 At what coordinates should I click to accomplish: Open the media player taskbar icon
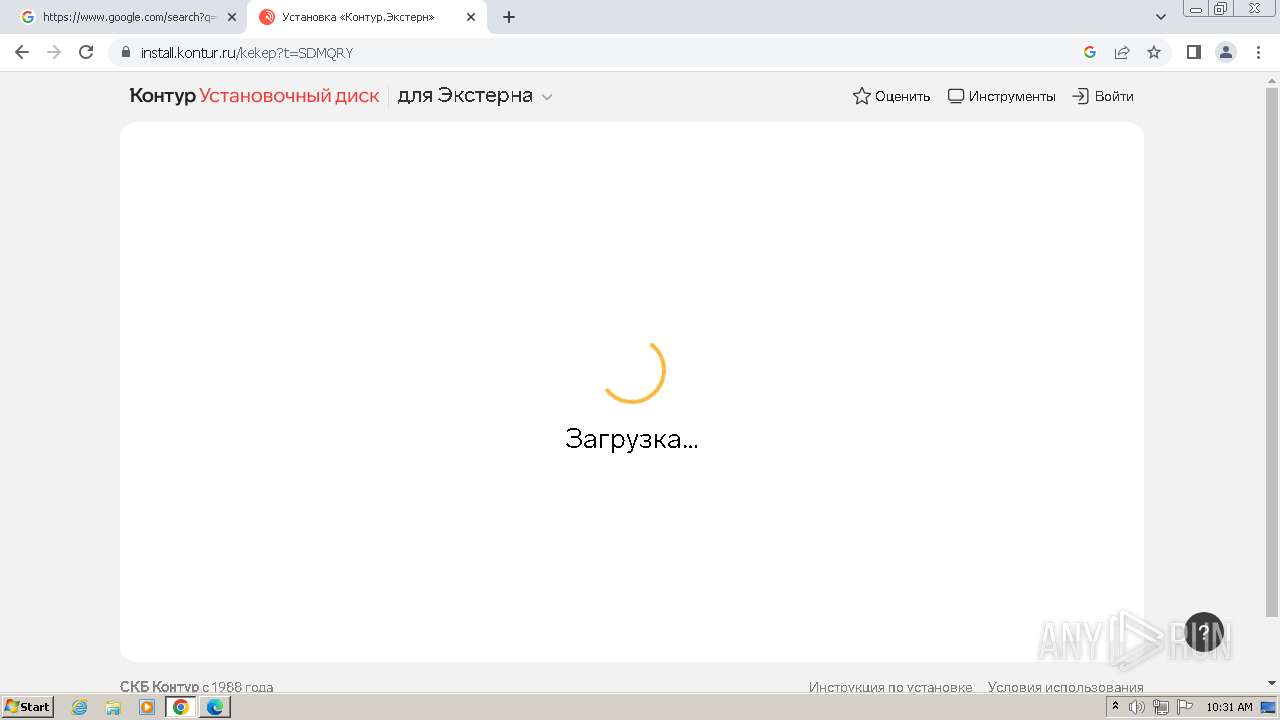coord(147,707)
